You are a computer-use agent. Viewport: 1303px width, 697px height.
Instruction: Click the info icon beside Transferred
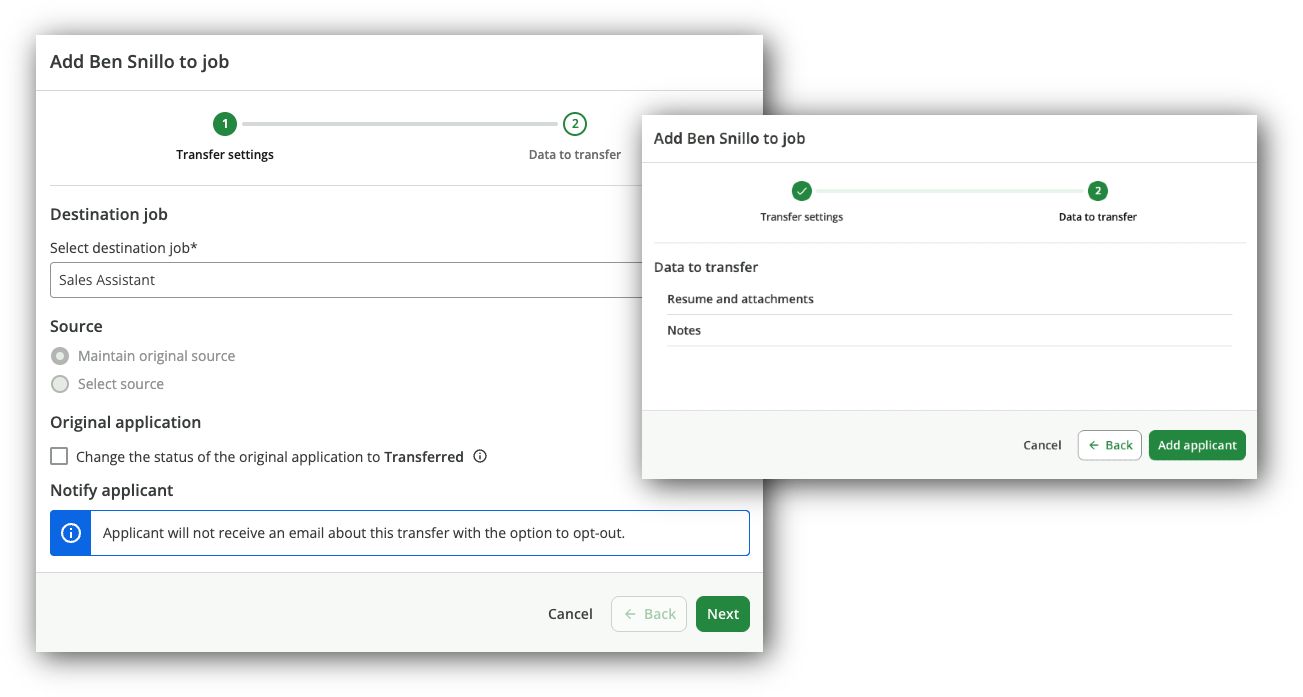tap(480, 457)
